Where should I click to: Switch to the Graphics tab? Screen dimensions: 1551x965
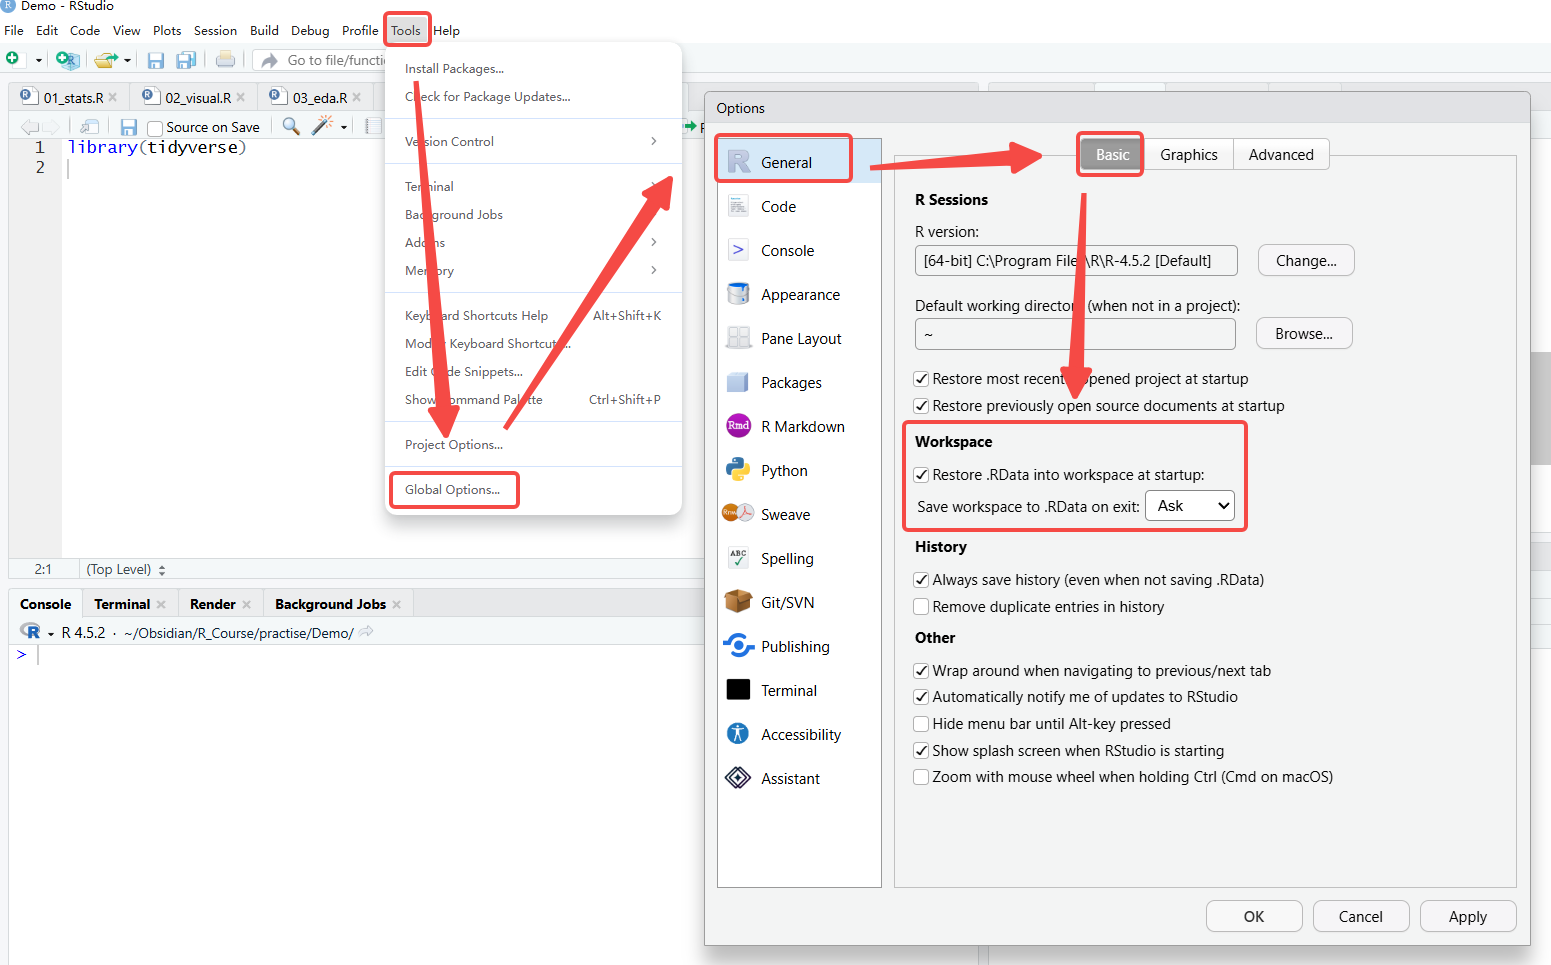click(x=1188, y=155)
